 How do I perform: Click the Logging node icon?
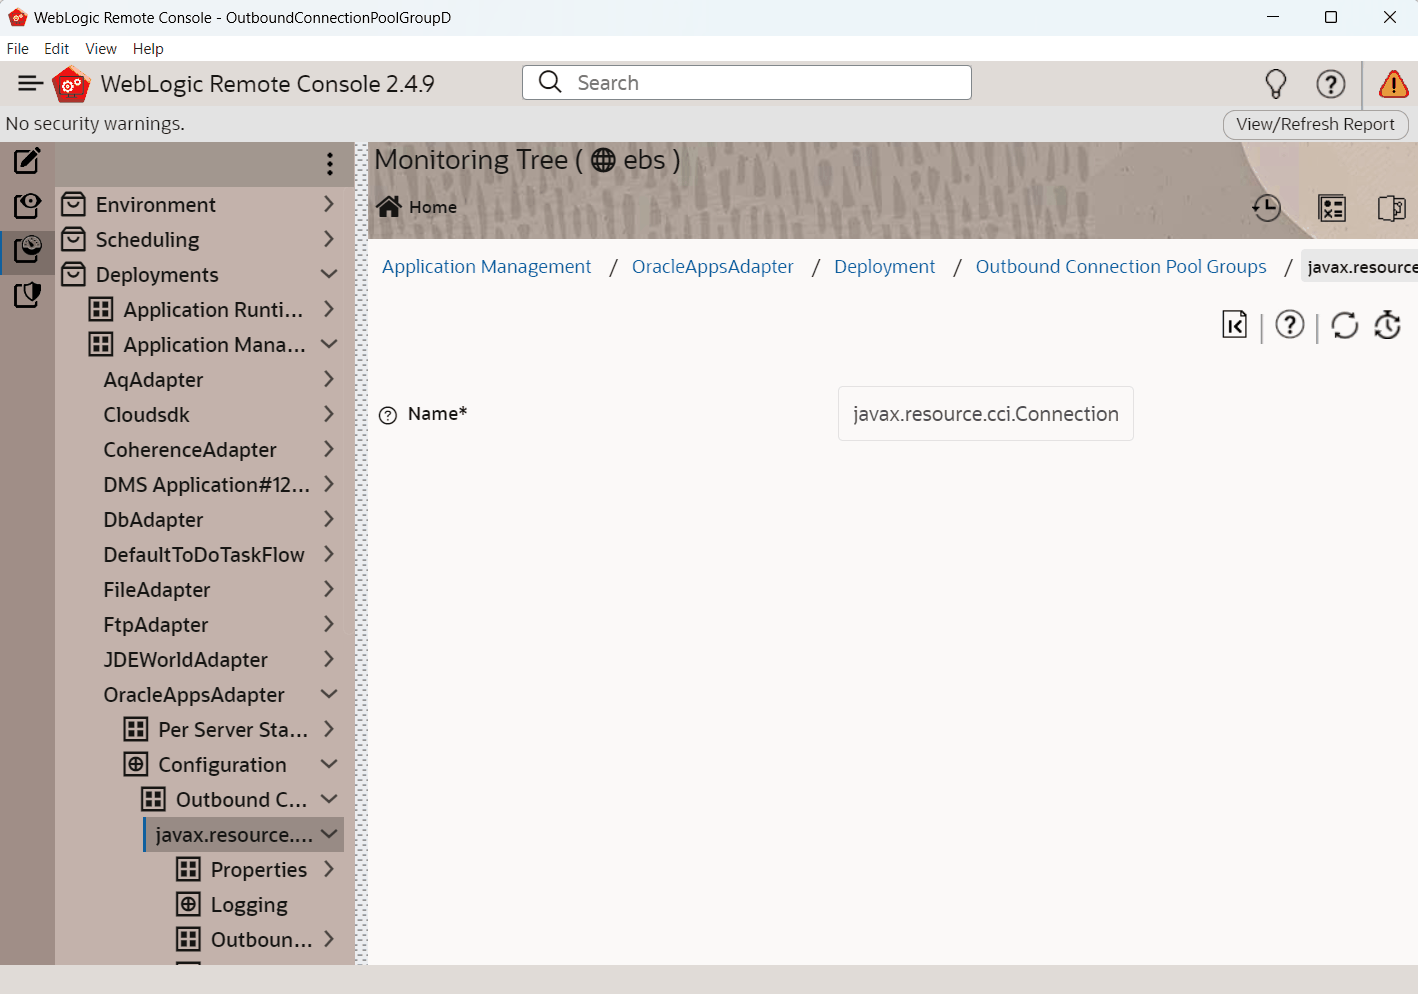point(188,905)
